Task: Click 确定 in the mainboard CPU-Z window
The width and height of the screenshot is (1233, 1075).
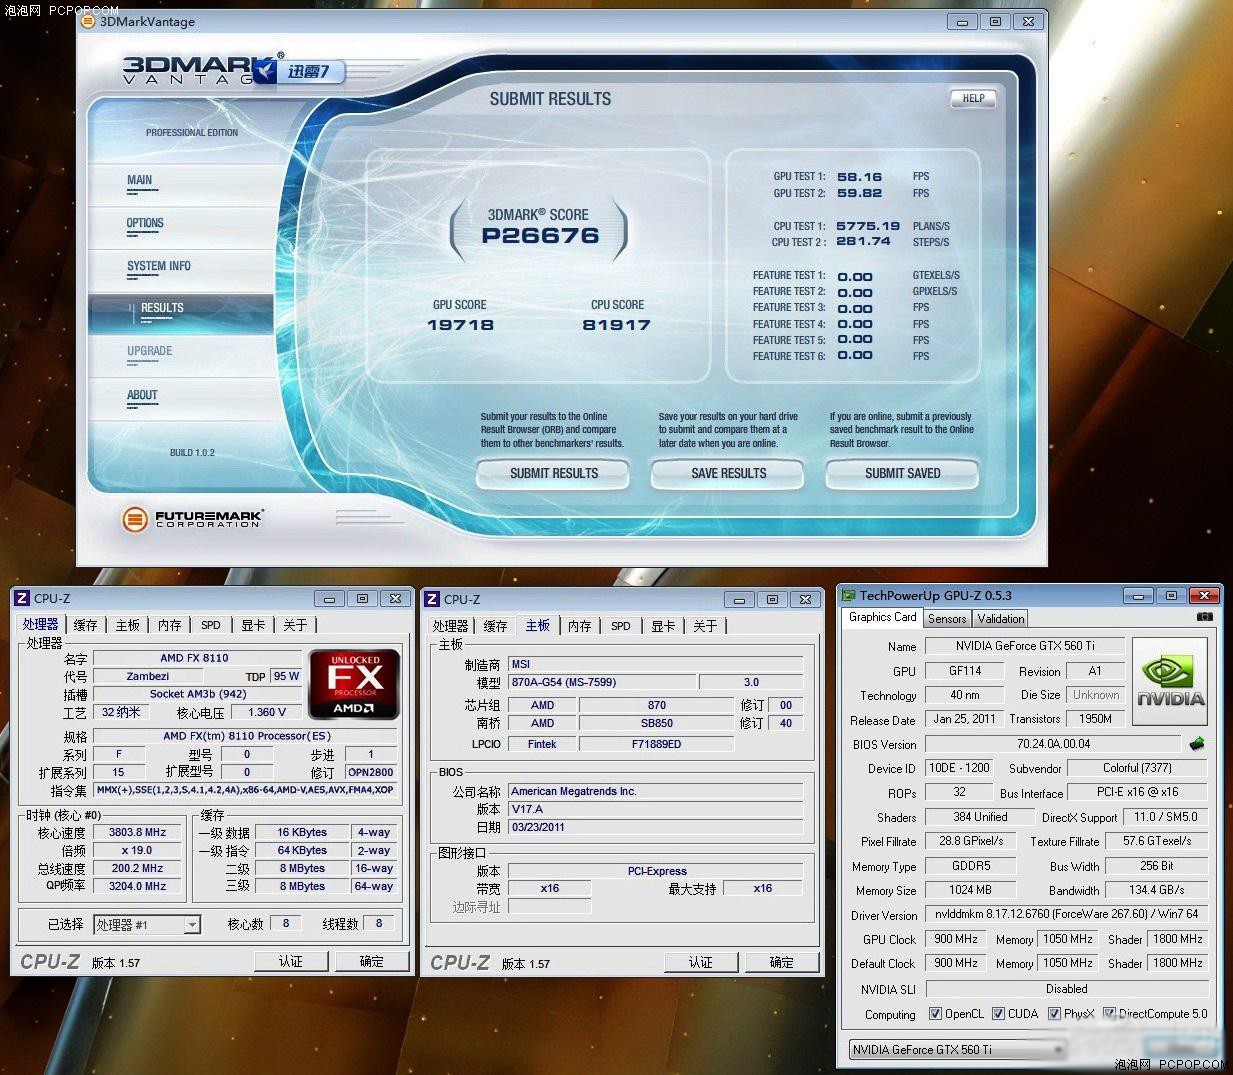Action: (782, 962)
